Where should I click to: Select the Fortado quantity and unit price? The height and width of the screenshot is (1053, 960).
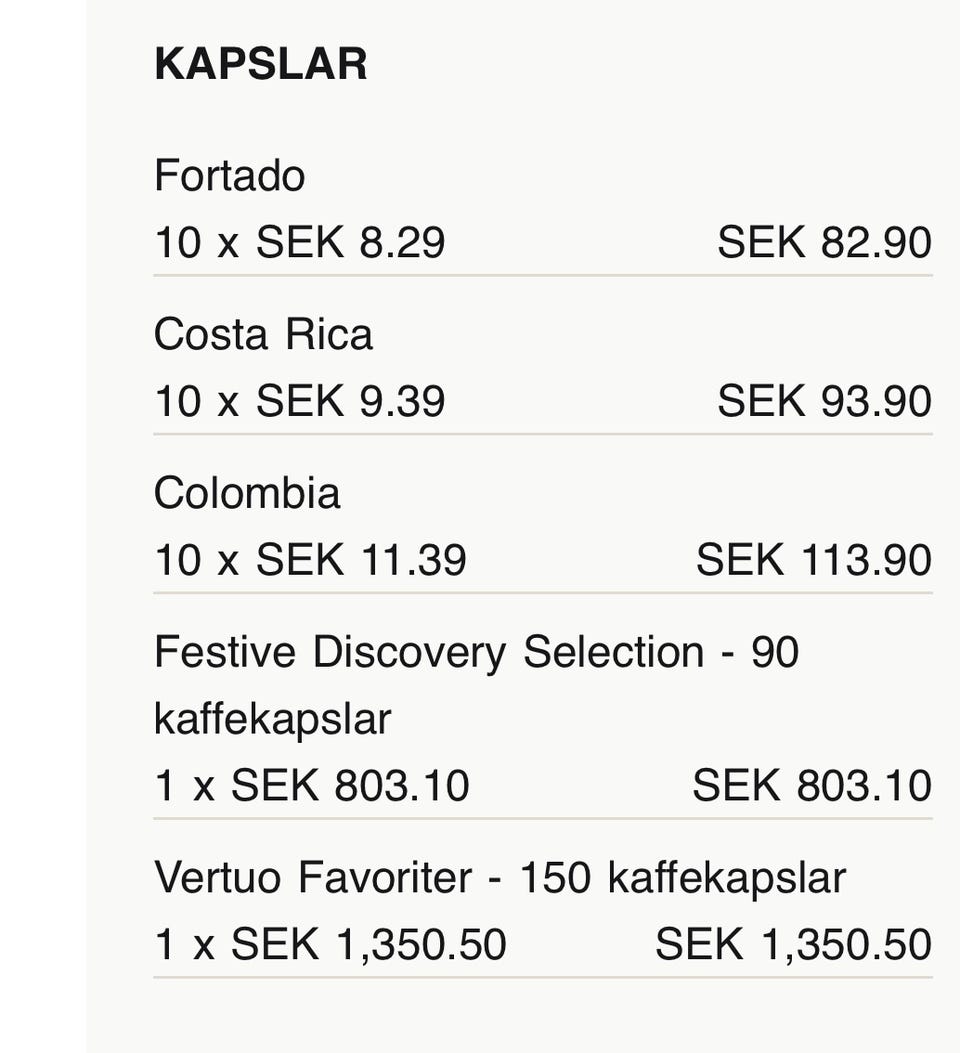click(x=299, y=243)
